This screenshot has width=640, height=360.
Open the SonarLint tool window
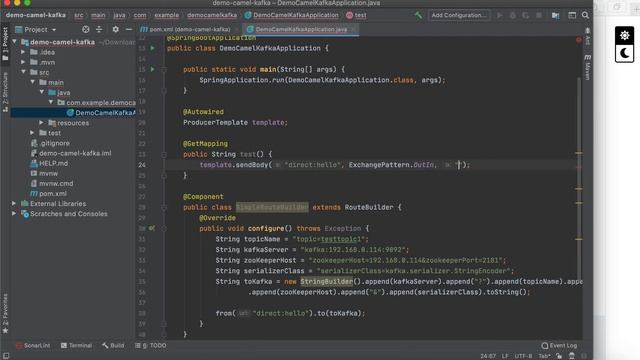(x=33, y=346)
